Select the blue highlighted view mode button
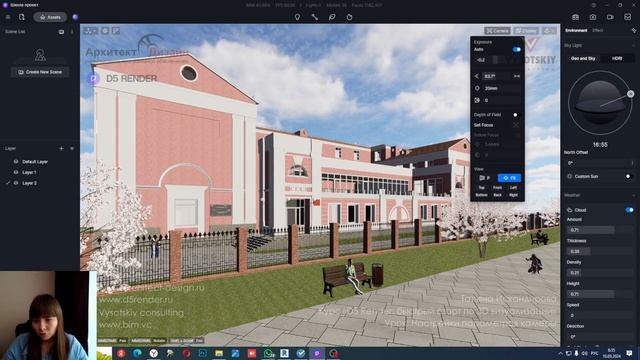The width and height of the screenshot is (640, 360). 509,178
